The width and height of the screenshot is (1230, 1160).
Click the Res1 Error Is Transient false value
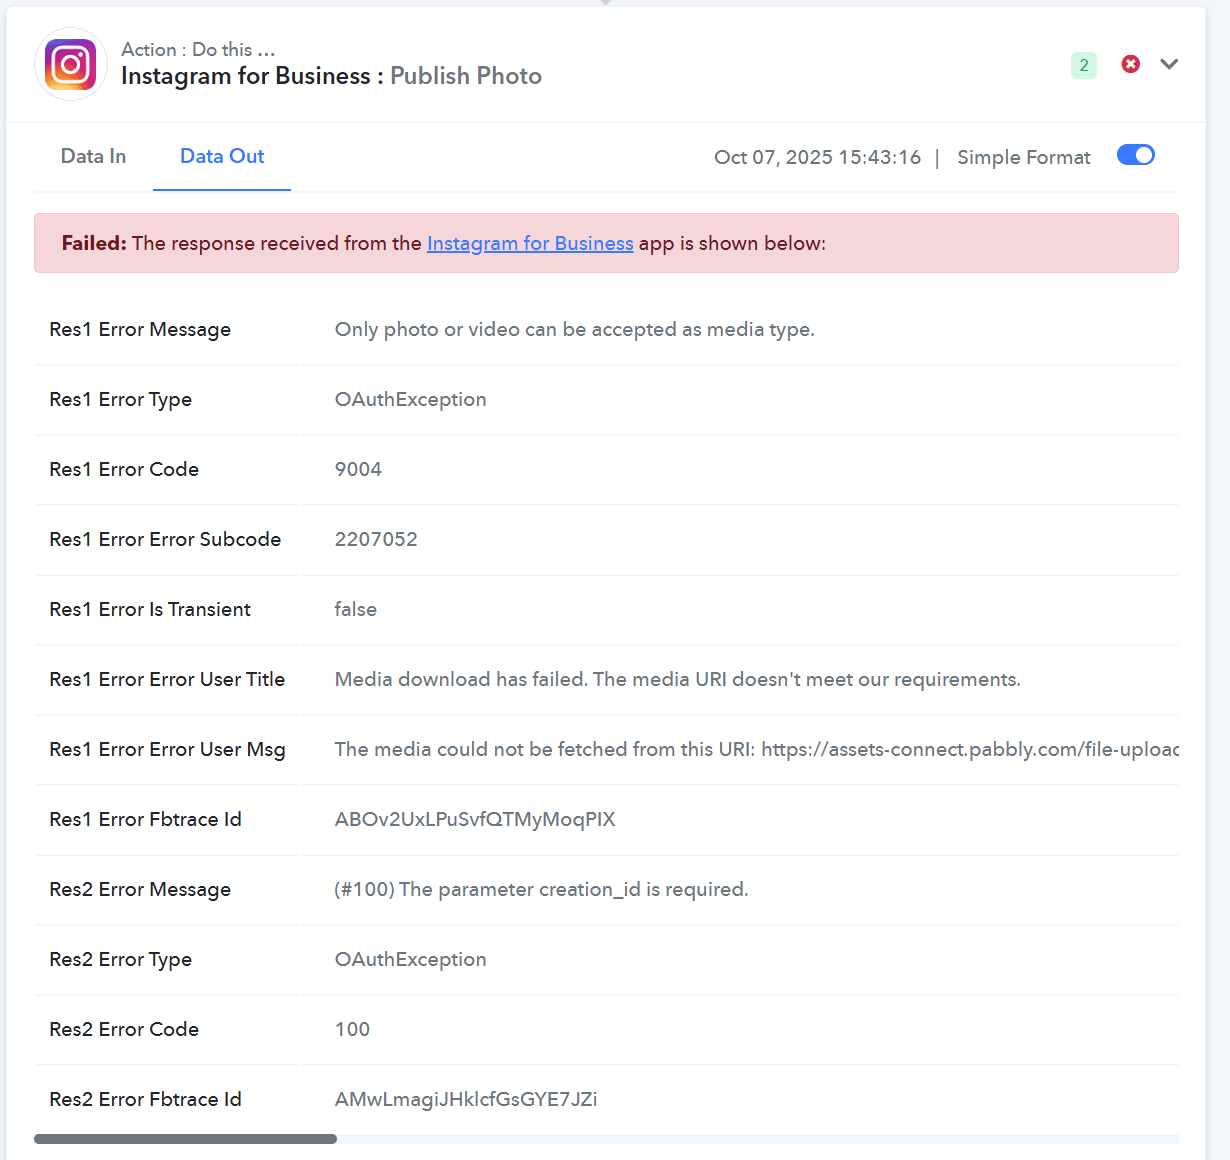[356, 609]
